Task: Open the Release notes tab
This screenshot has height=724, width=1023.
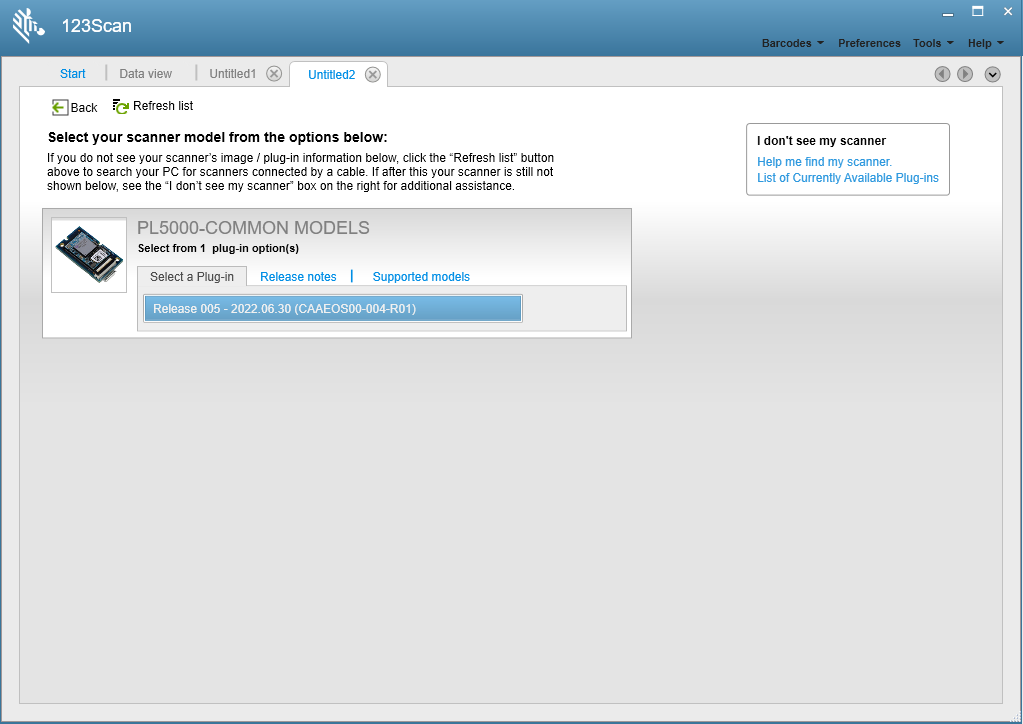Action: (298, 277)
